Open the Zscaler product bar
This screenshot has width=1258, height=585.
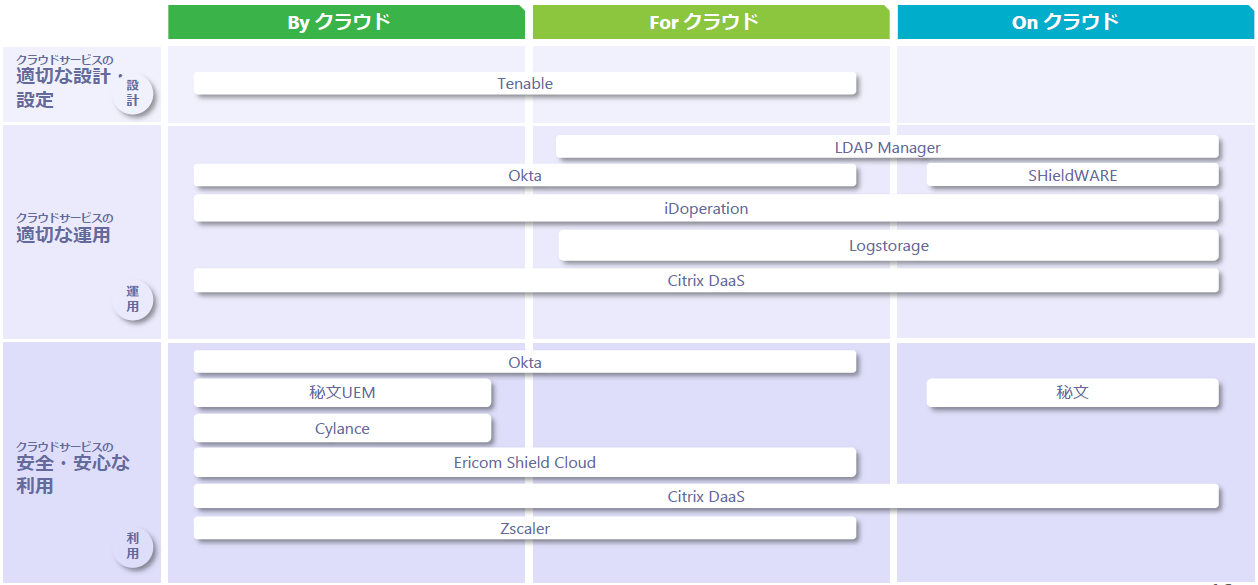[x=525, y=528]
